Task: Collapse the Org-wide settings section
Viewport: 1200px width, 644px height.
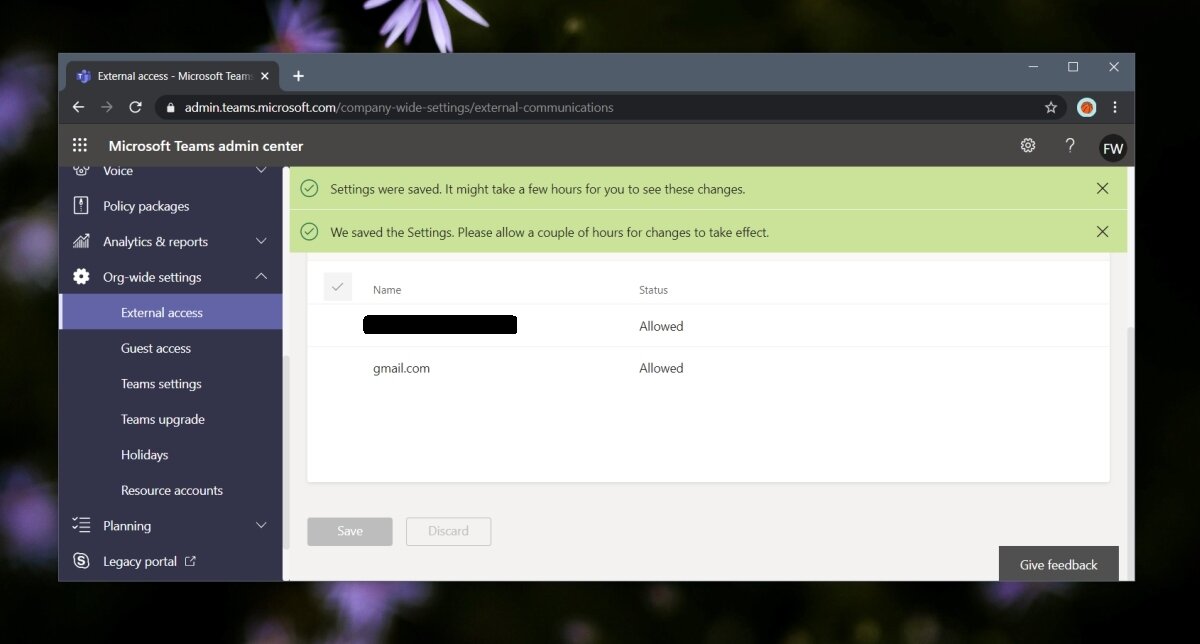Action: click(261, 277)
